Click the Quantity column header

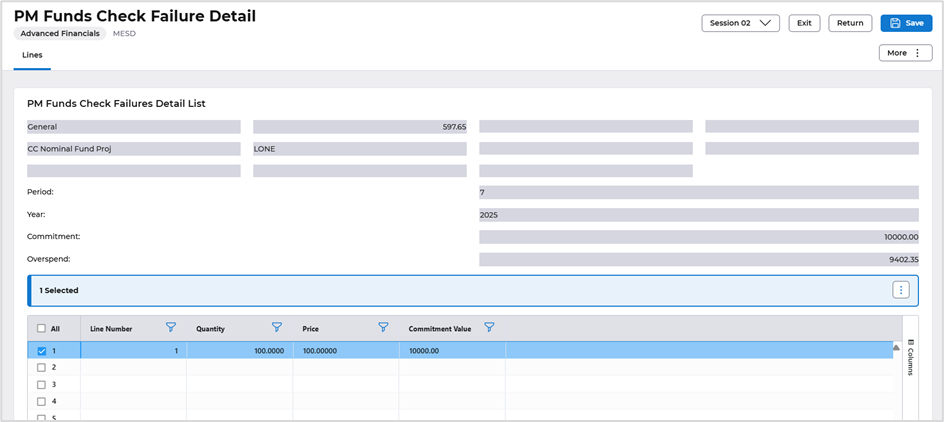(x=210, y=329)
